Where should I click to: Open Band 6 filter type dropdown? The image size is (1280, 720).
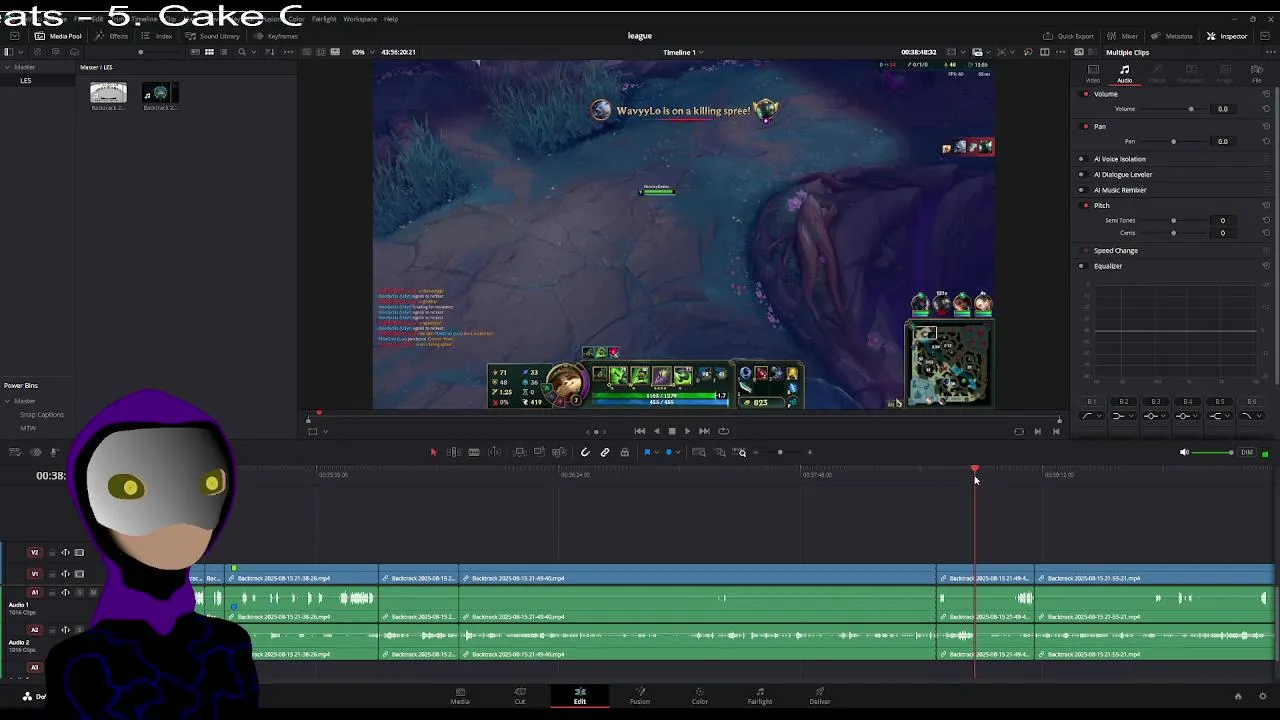click(x=1251, y=416)
